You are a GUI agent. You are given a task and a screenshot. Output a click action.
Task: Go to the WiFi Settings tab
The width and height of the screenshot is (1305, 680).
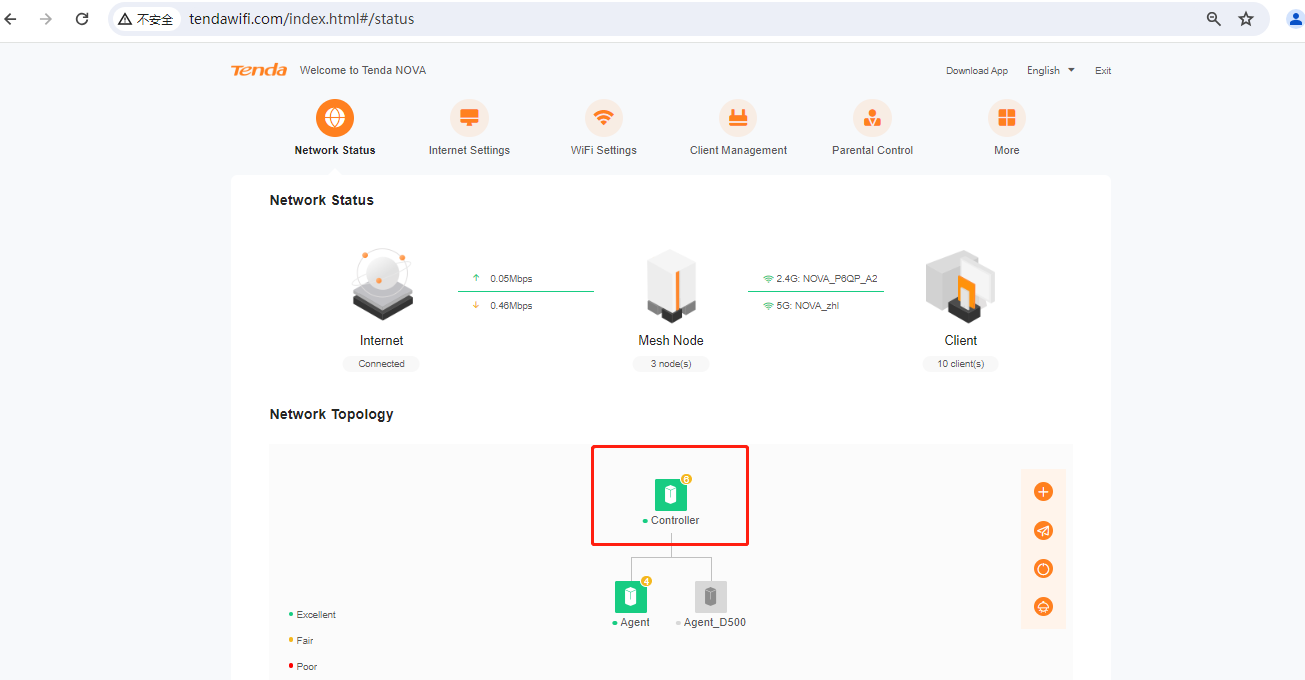pos(603,128)
